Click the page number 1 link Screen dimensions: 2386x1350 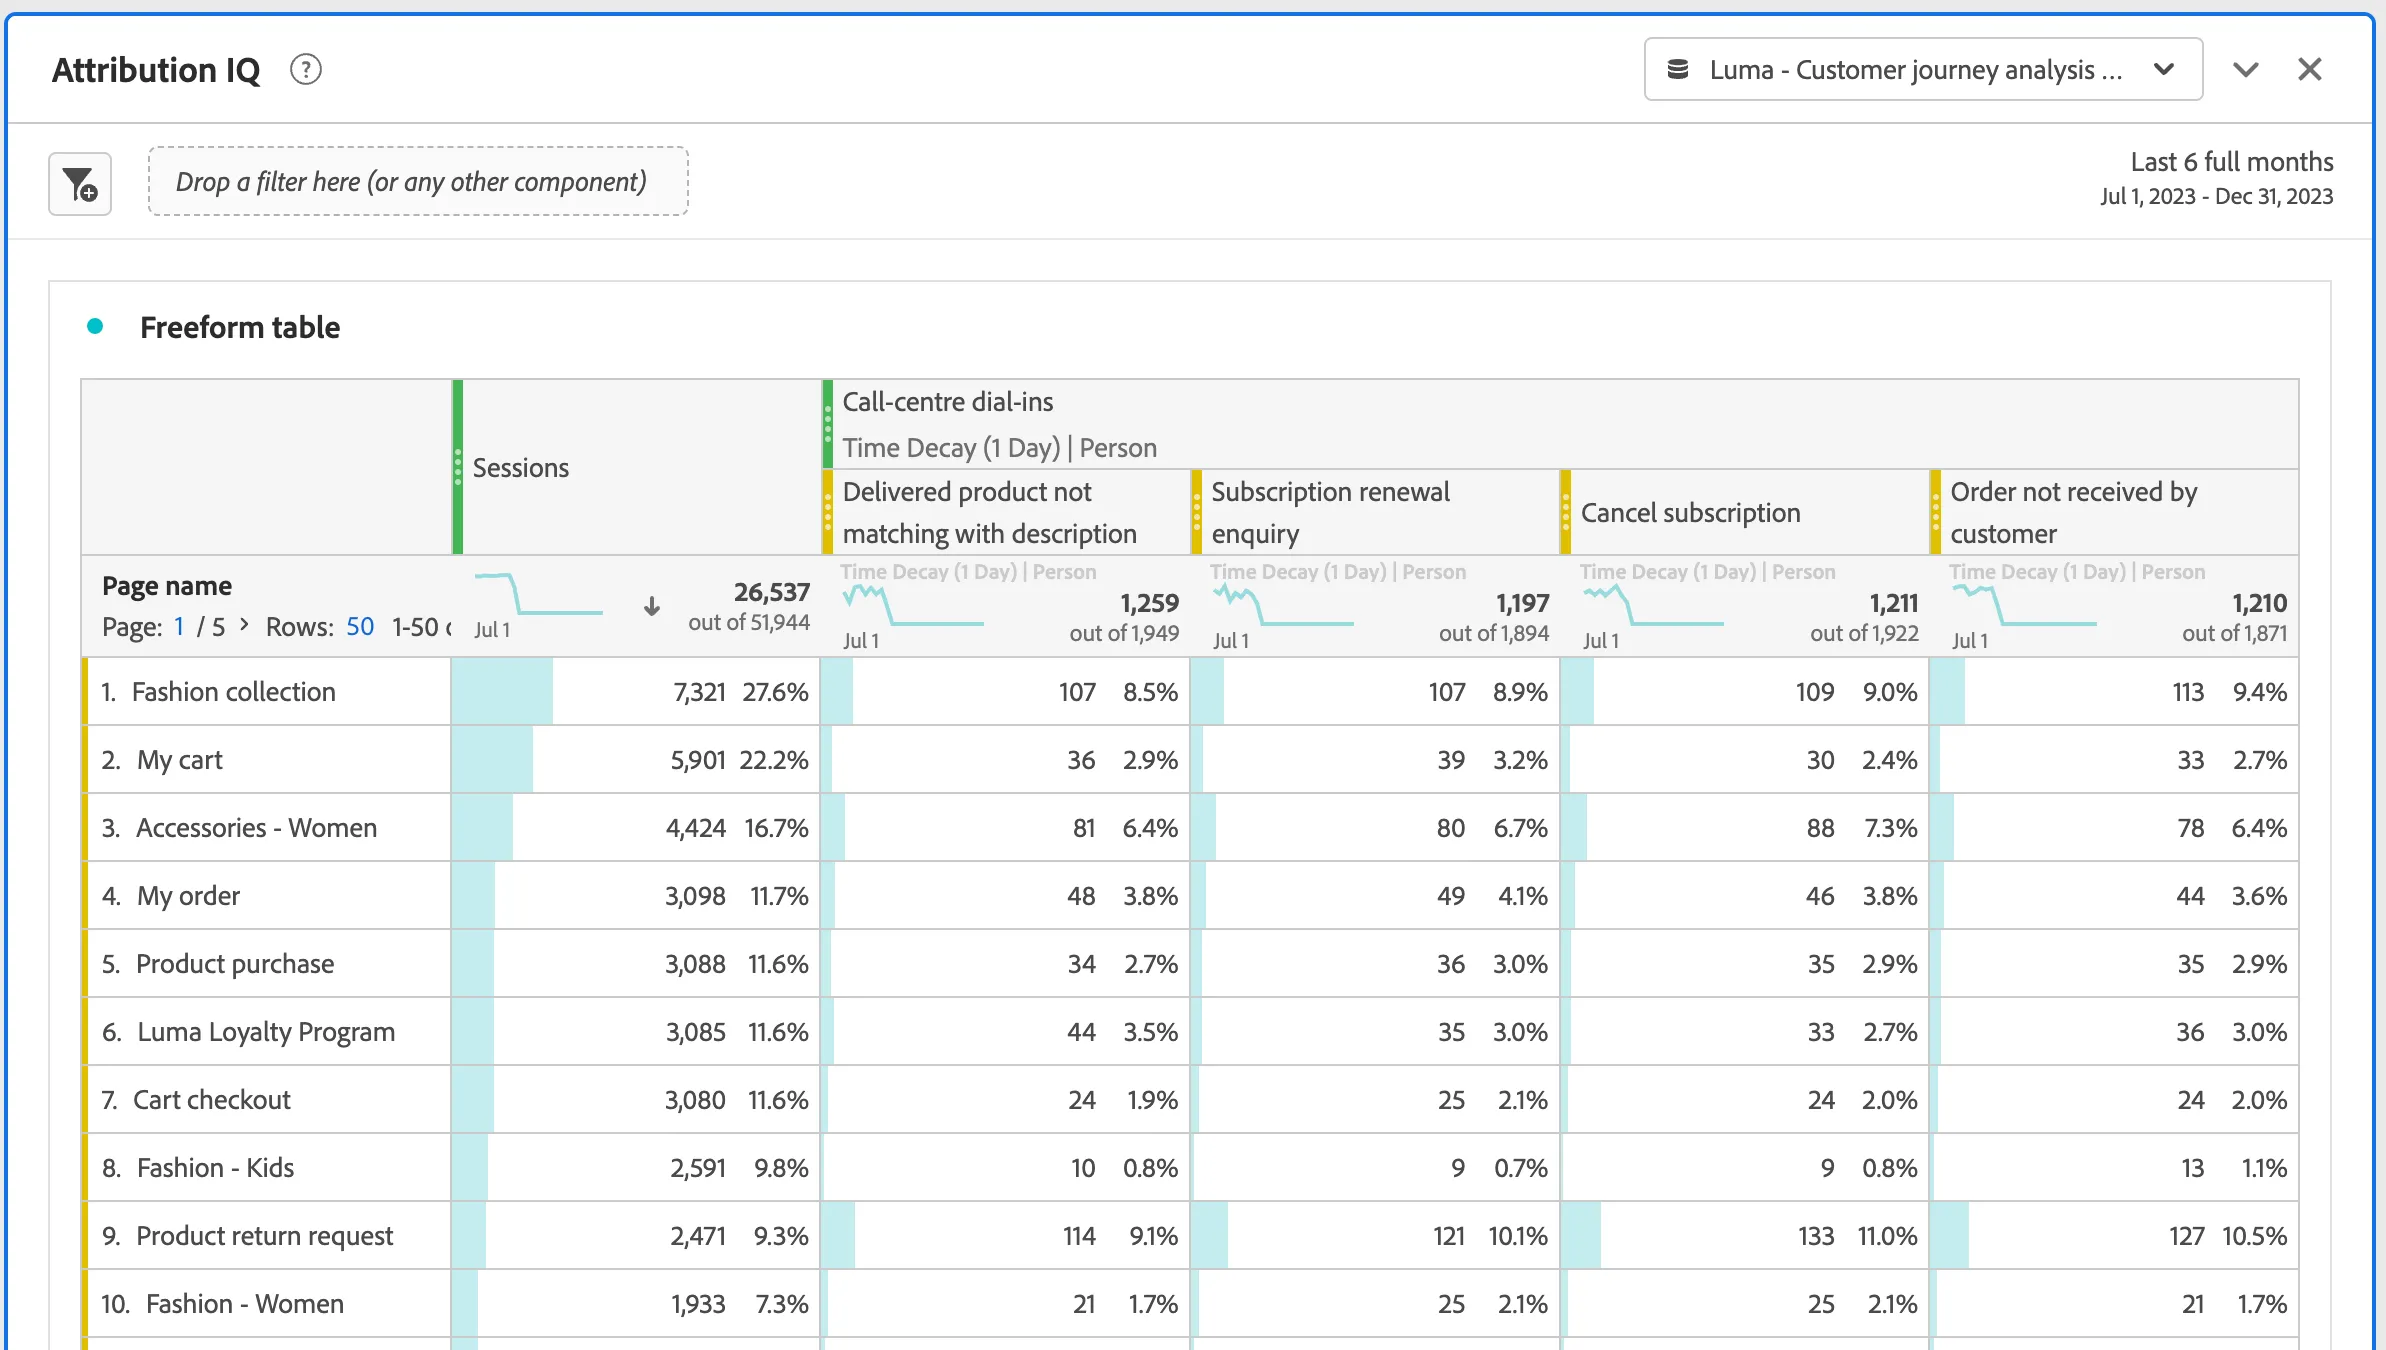coord(179,626)
